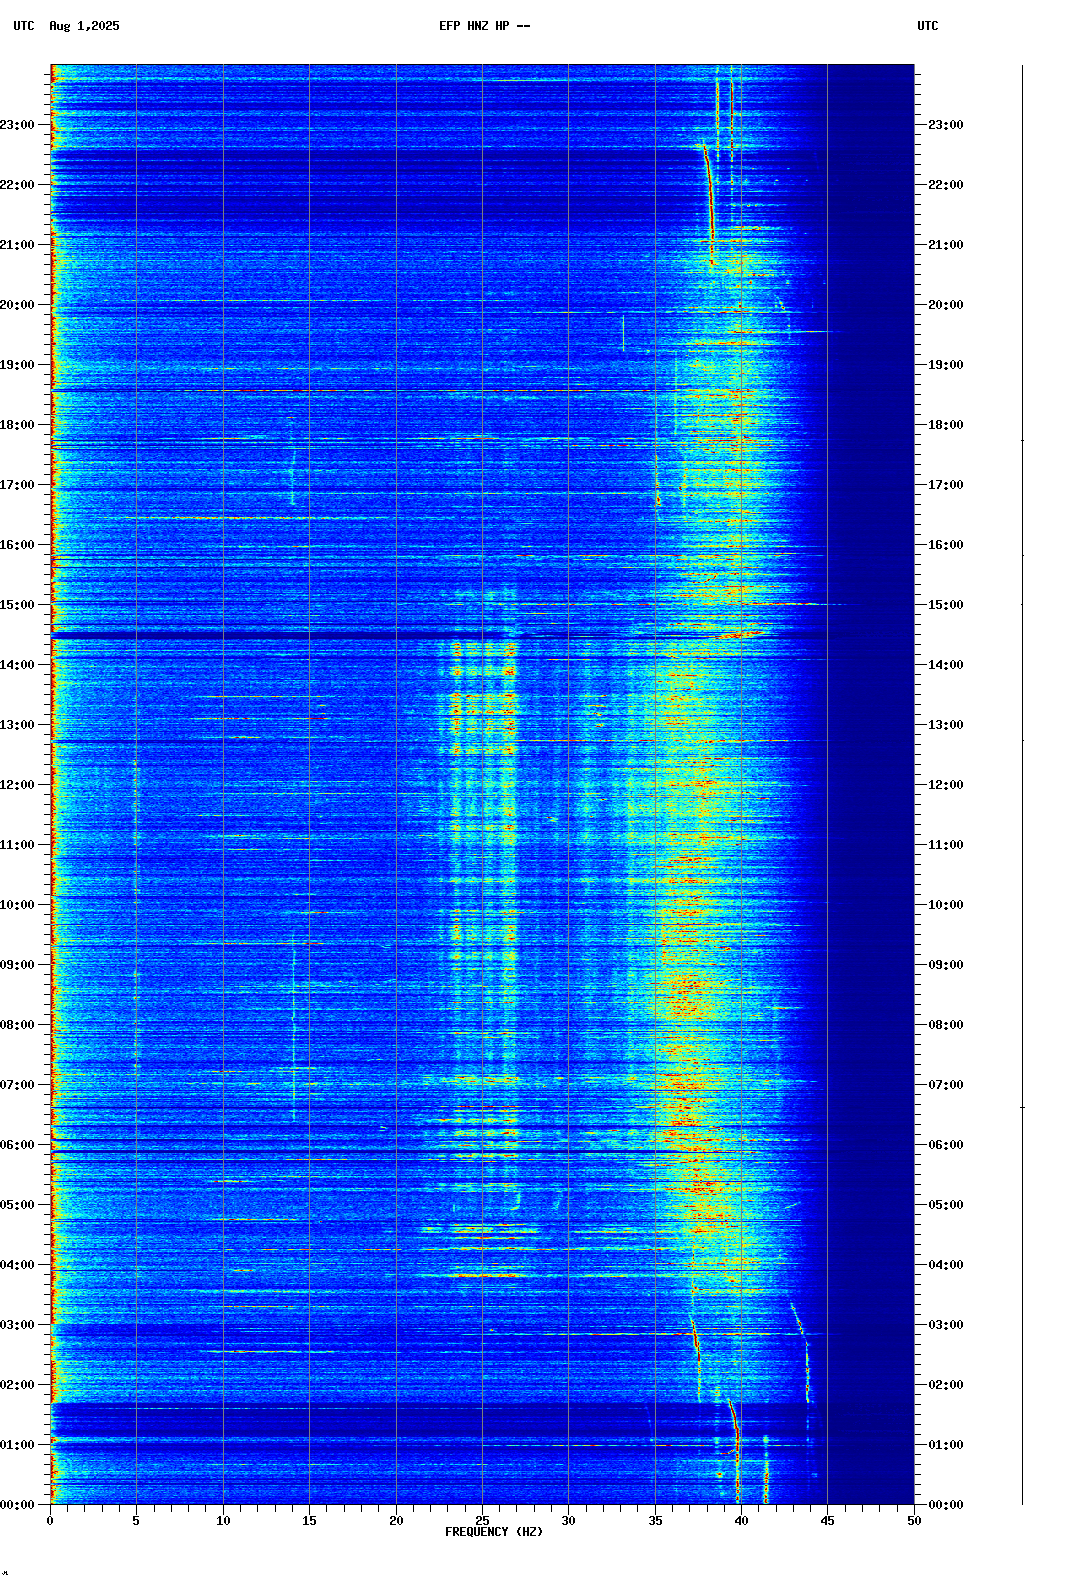Click '15:00' on the left time axis
Screen dimensions: 1066x1584
[17, 605]
